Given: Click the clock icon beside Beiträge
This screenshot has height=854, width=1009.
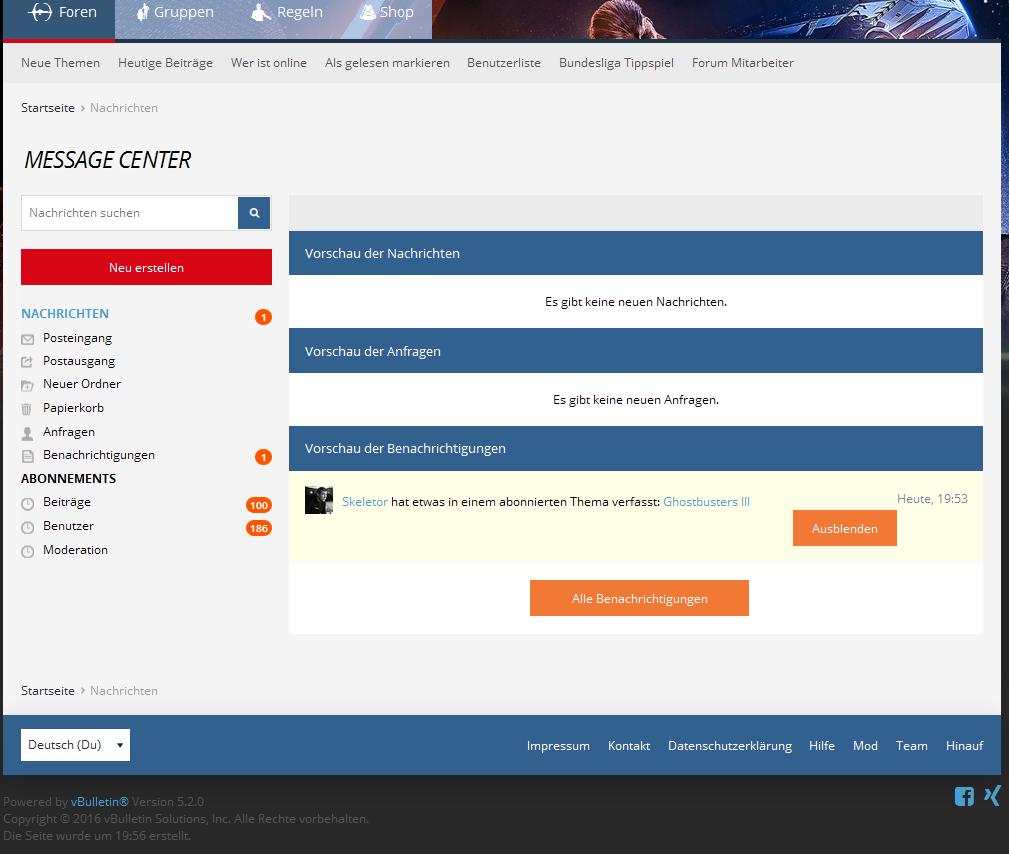Looking at the screenshot, I should click(27, 503).
